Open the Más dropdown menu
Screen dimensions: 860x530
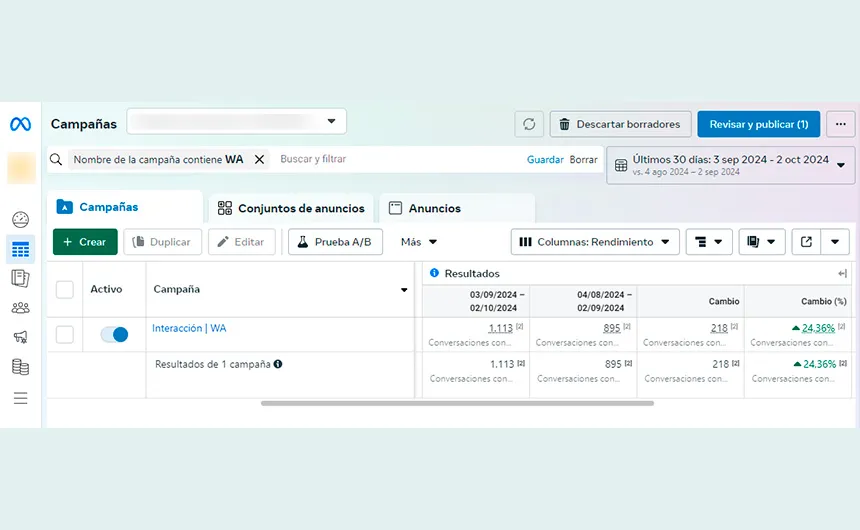(419, 242)
